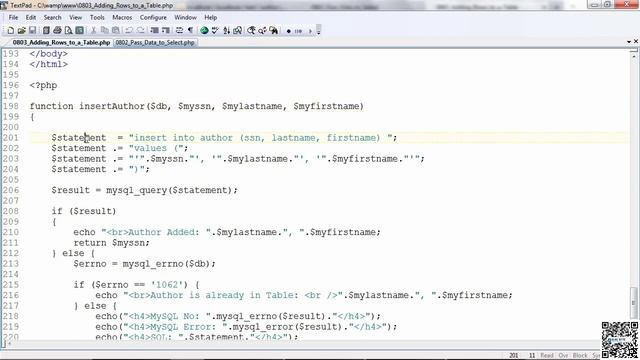Open the Help menu
The image size is (640, 360).
pos(210,17)
